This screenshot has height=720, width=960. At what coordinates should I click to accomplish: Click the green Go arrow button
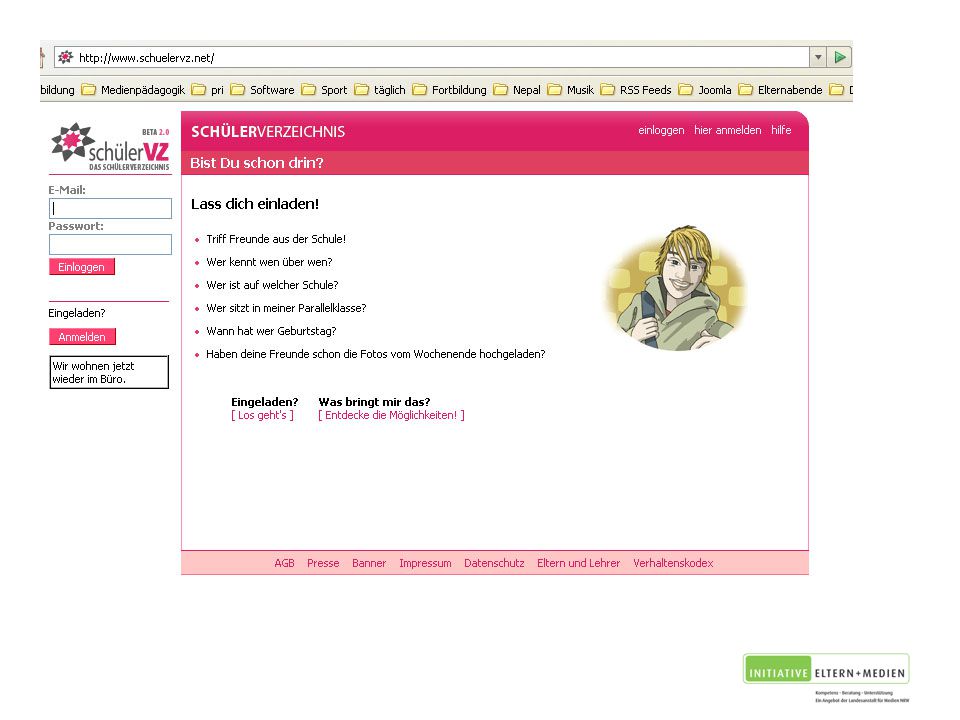pyautogui.click(x=839, y=58)
